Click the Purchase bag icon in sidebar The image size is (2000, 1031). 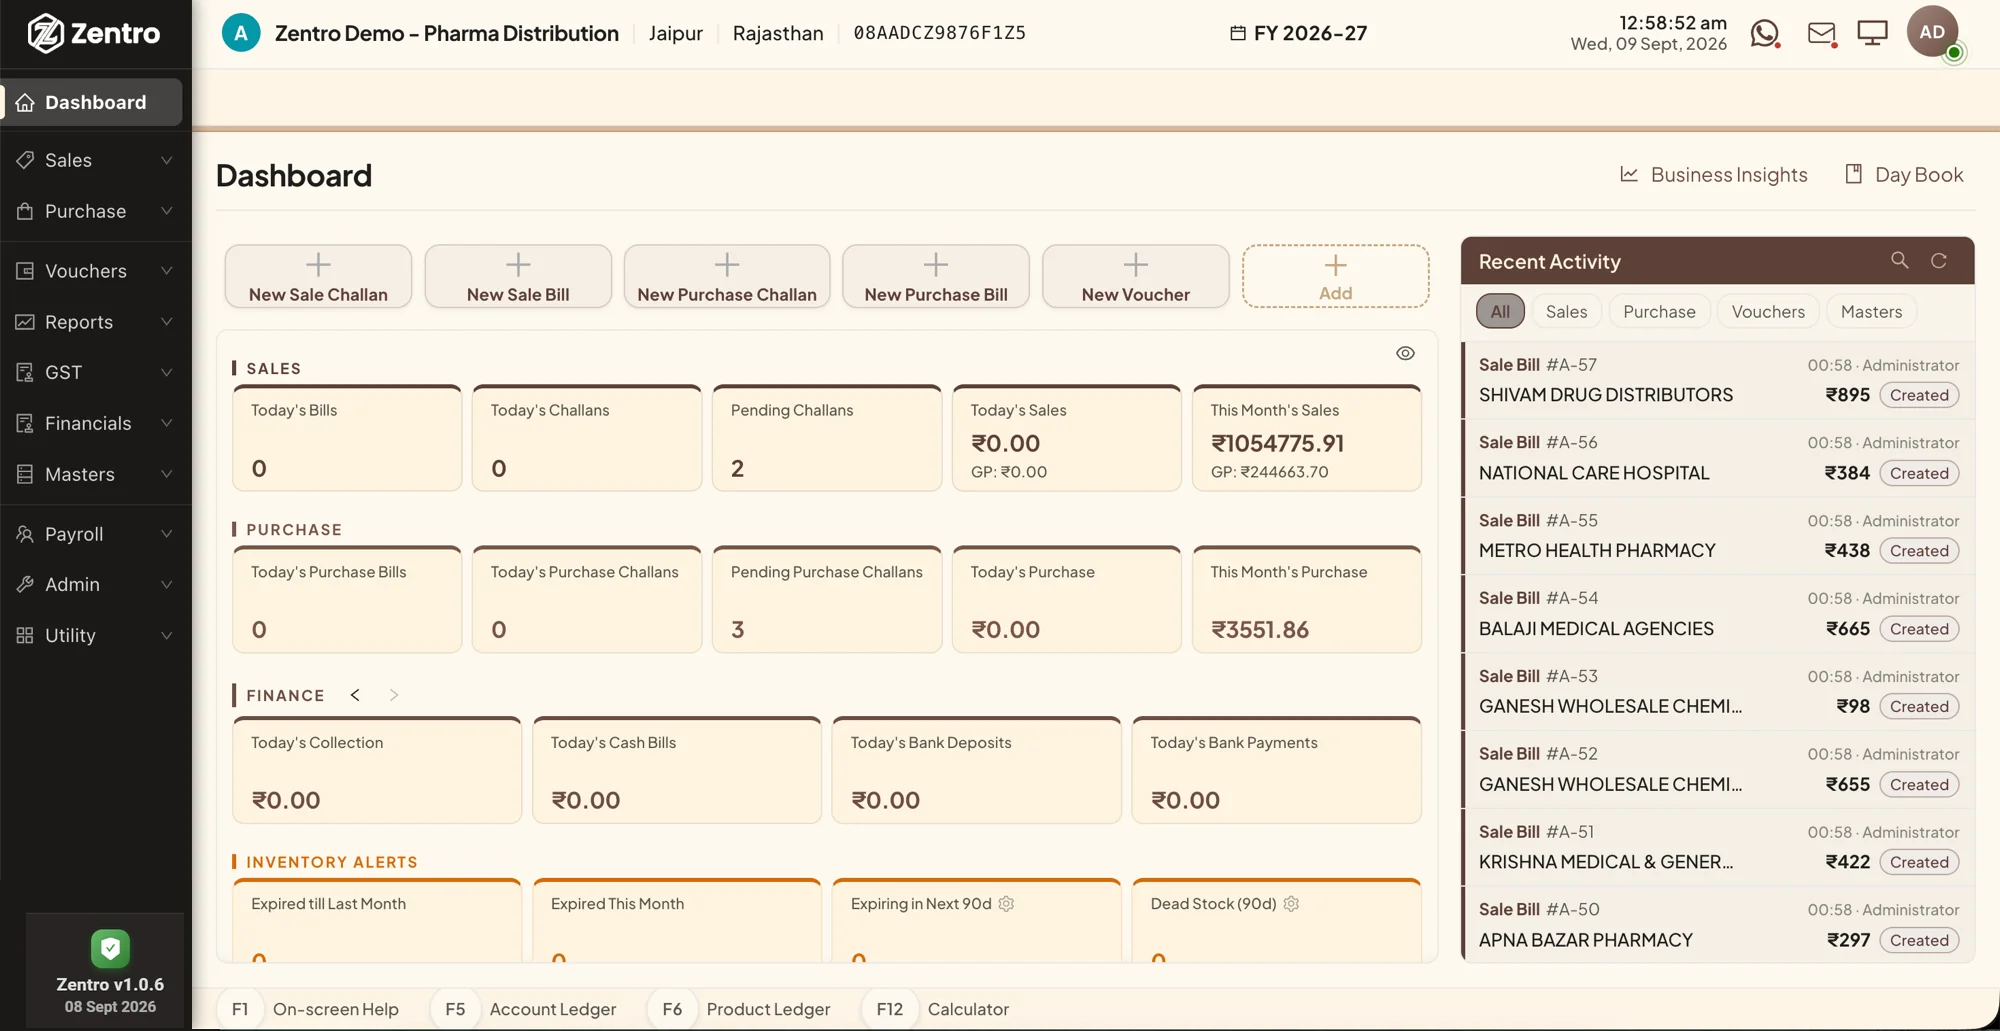pos(25,211)
